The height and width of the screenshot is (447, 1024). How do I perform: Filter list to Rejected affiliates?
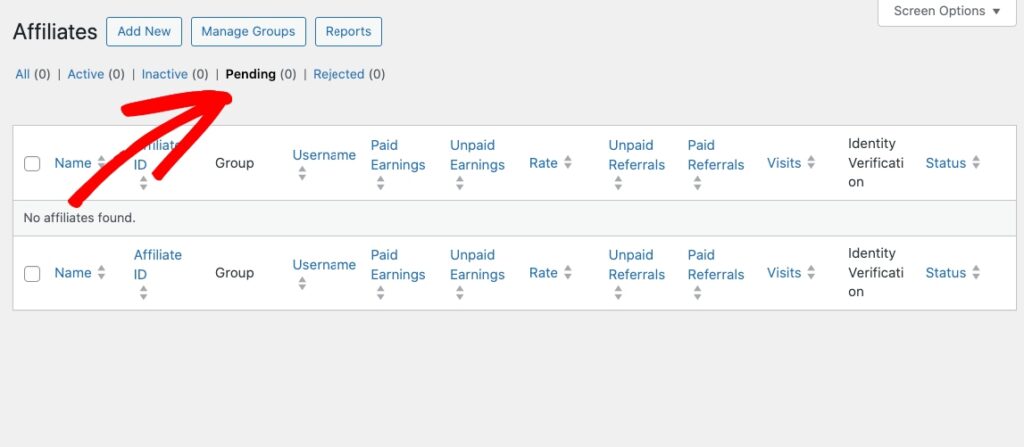click(339, 74)
